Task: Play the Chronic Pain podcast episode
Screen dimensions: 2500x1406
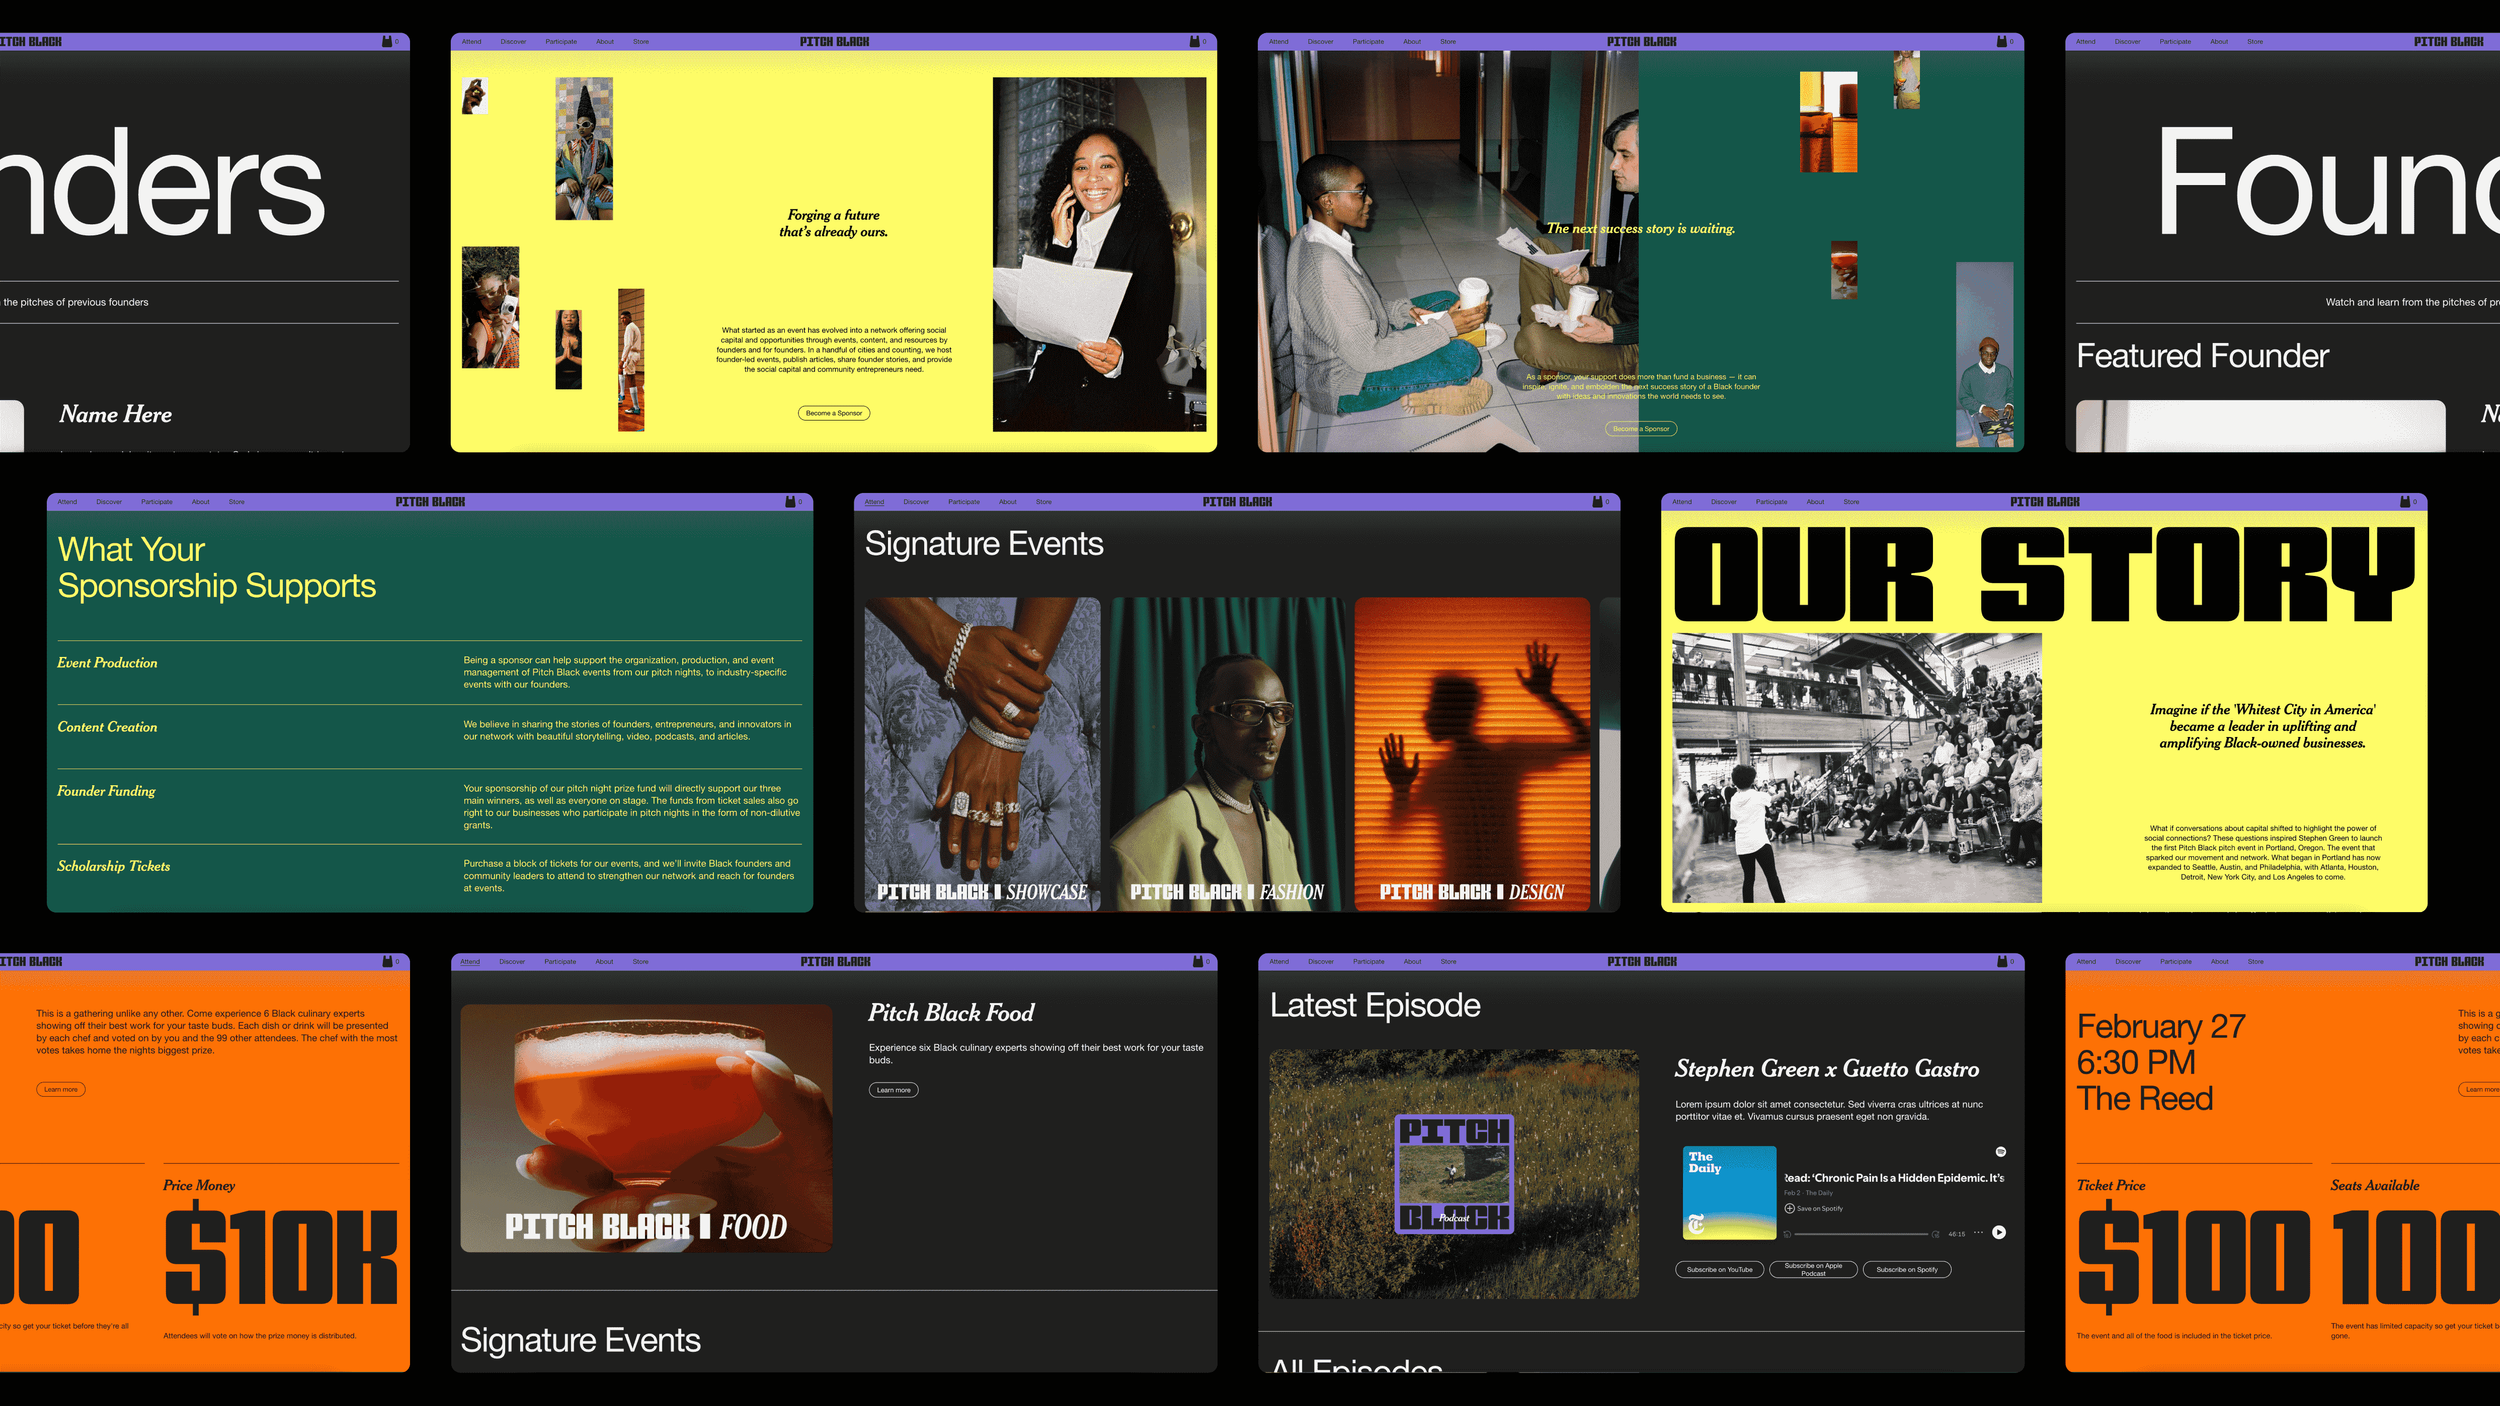Action: click(x=1999, y=1232)
